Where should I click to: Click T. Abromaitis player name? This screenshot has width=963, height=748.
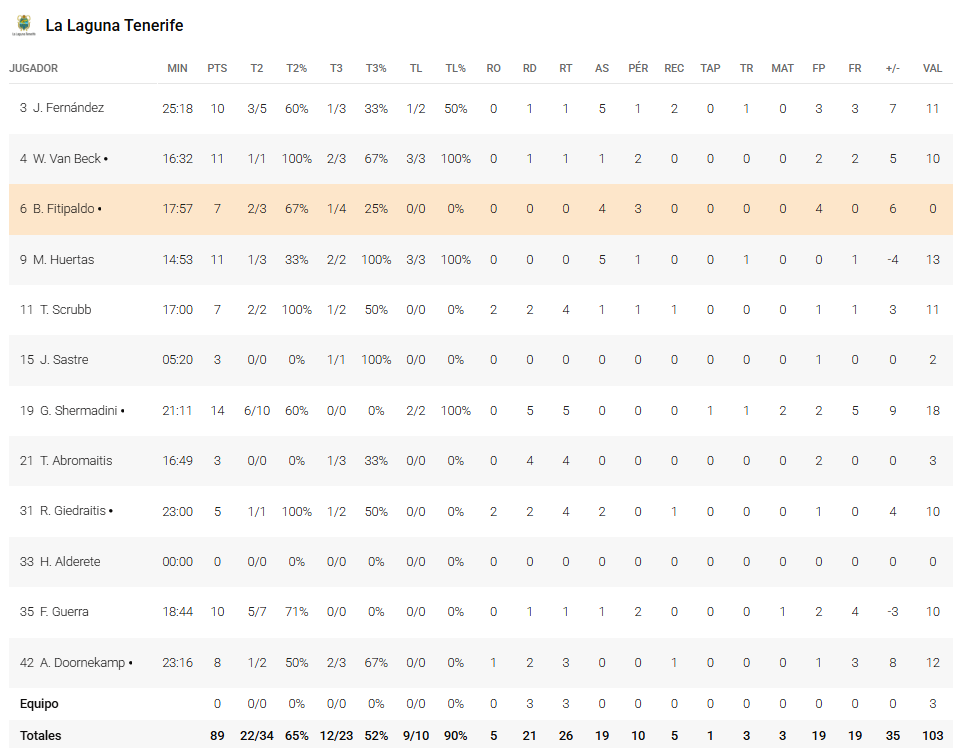[76, 461]
